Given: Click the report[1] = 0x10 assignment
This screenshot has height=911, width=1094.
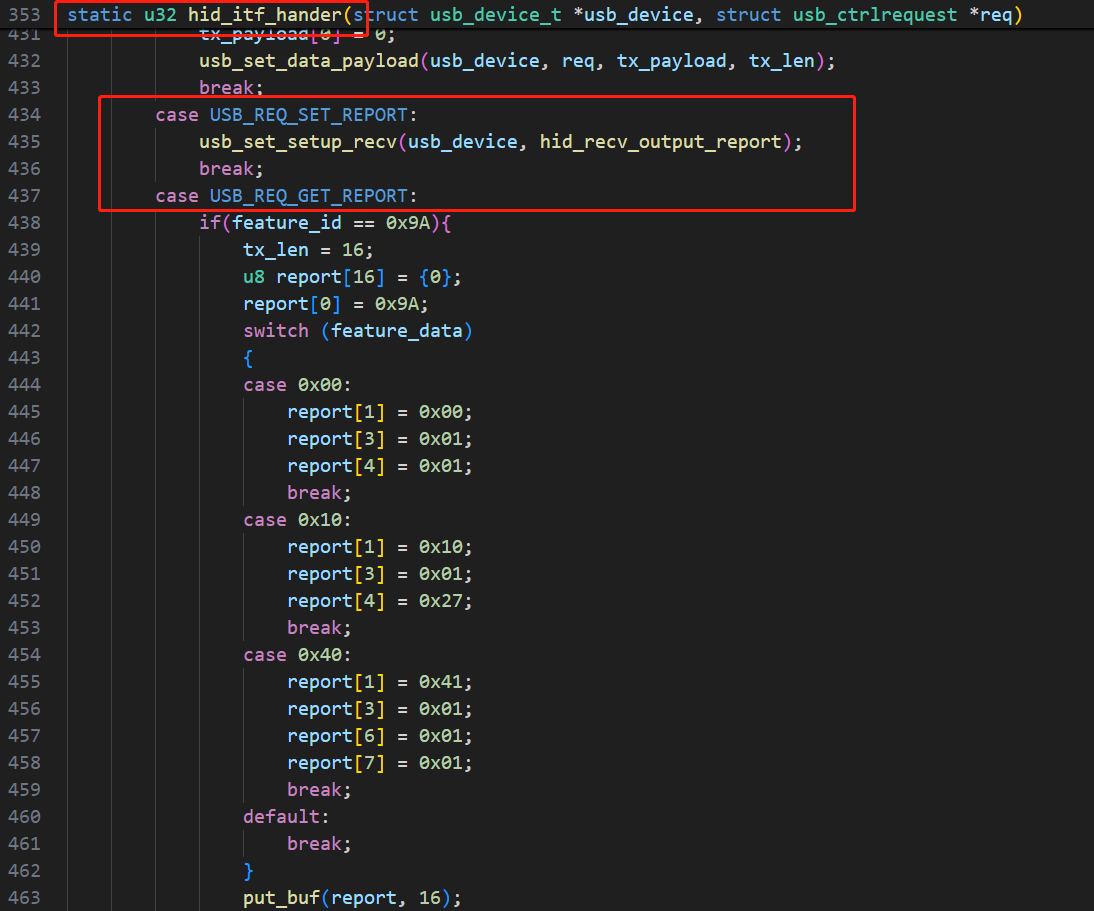Looking at the screenshot, I should tap(380, 548).
